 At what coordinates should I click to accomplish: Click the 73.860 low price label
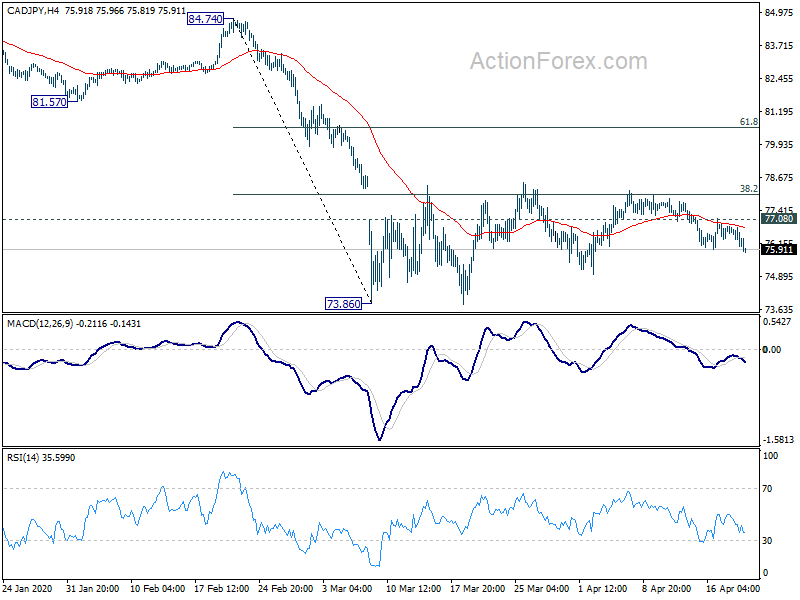click(343, 304)
